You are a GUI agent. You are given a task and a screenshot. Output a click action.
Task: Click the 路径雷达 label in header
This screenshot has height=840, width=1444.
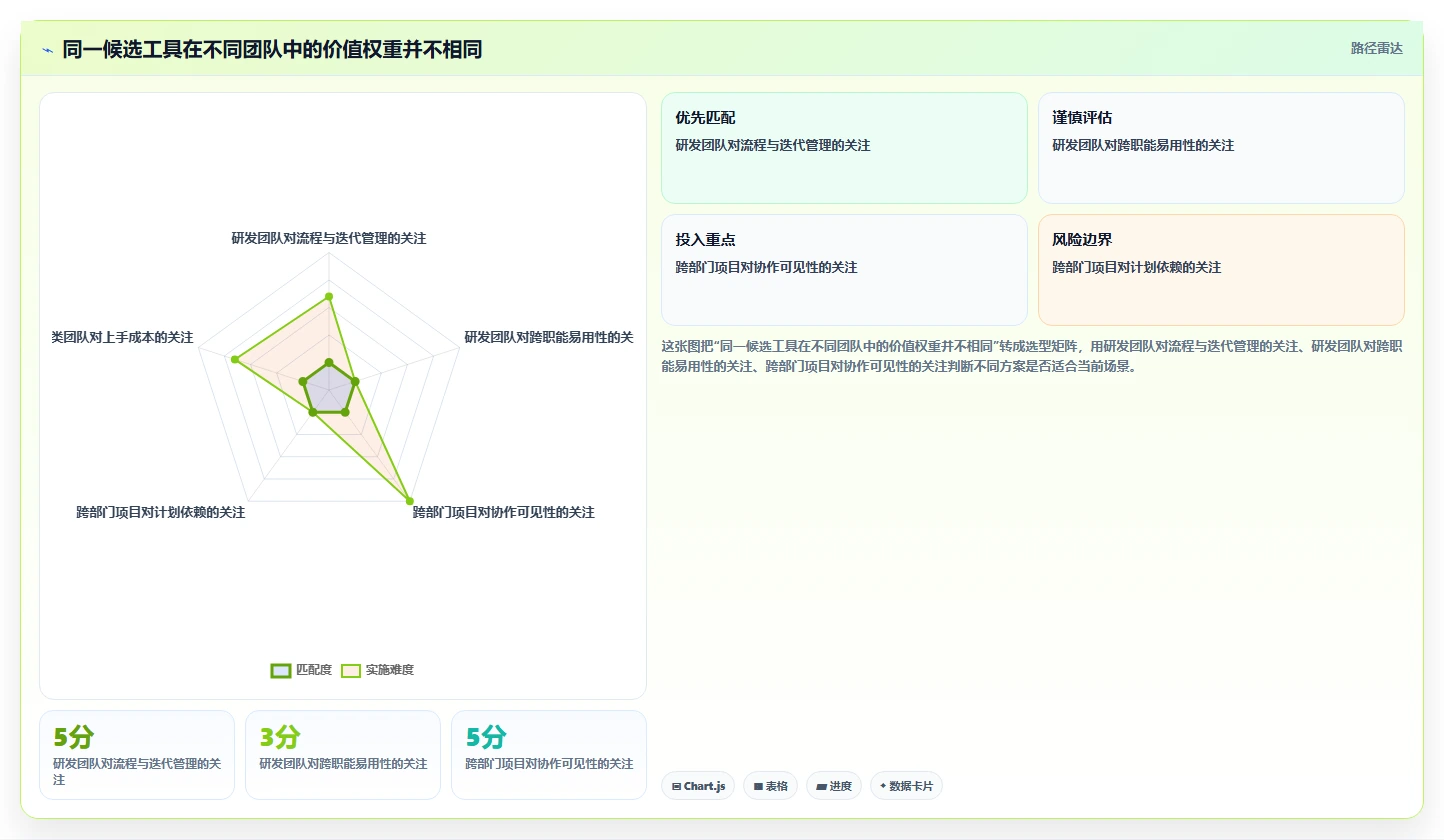[x=1377, y=48]
